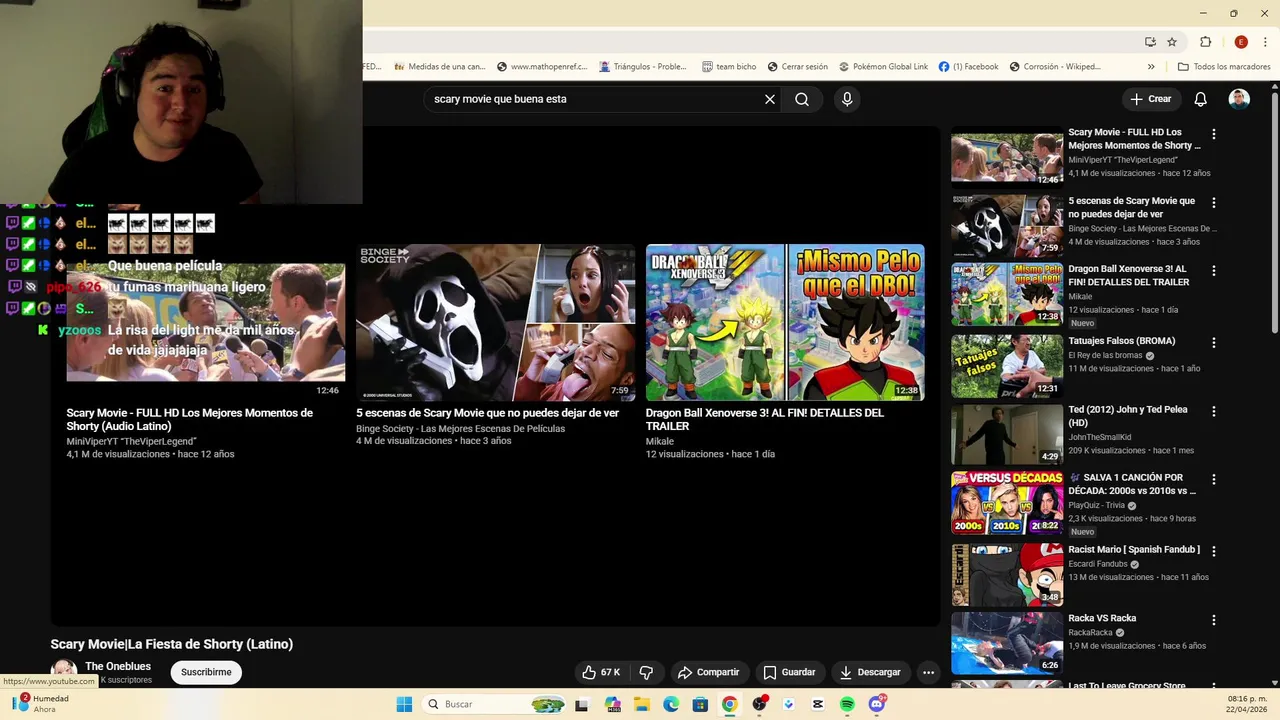Open options for Tatuajes Falsos sidebar video
This screenshot has width=1280, height=720.
pyautogui.click(x=1214, y=342)
